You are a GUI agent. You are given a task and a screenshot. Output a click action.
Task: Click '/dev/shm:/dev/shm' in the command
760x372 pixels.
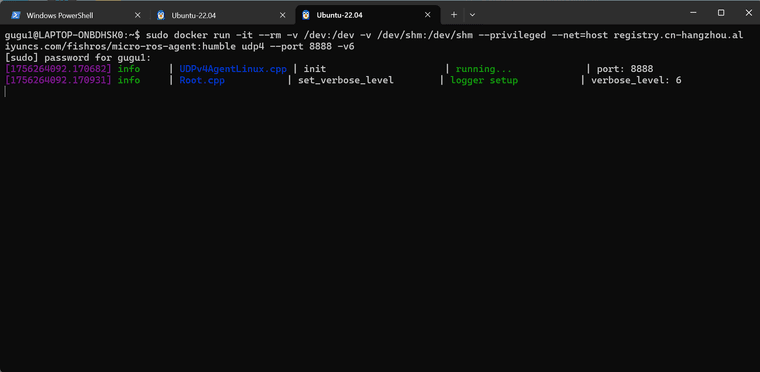click(x=425, y=35)
